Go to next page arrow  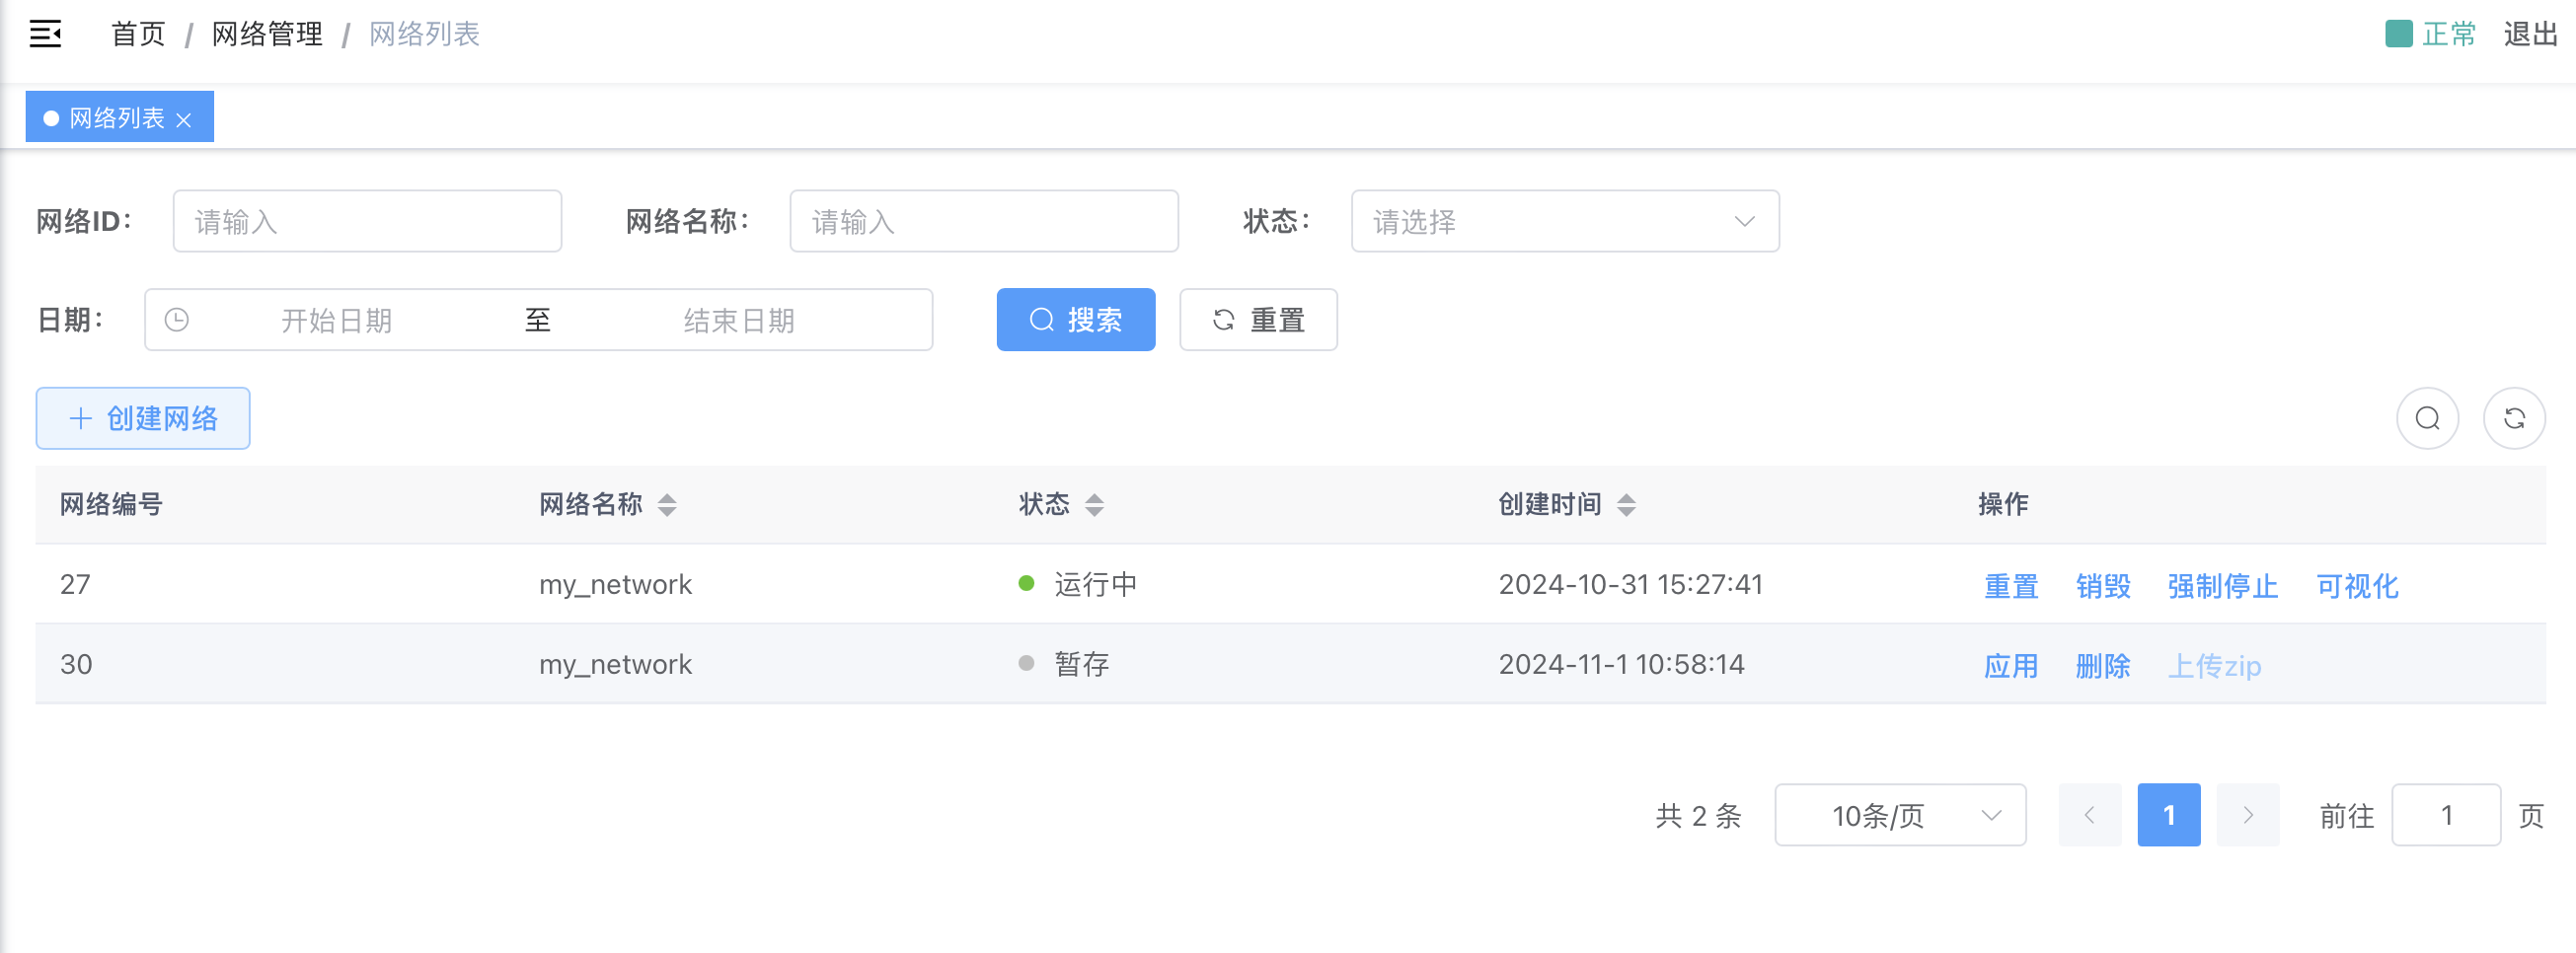(x=2247, y=815)
